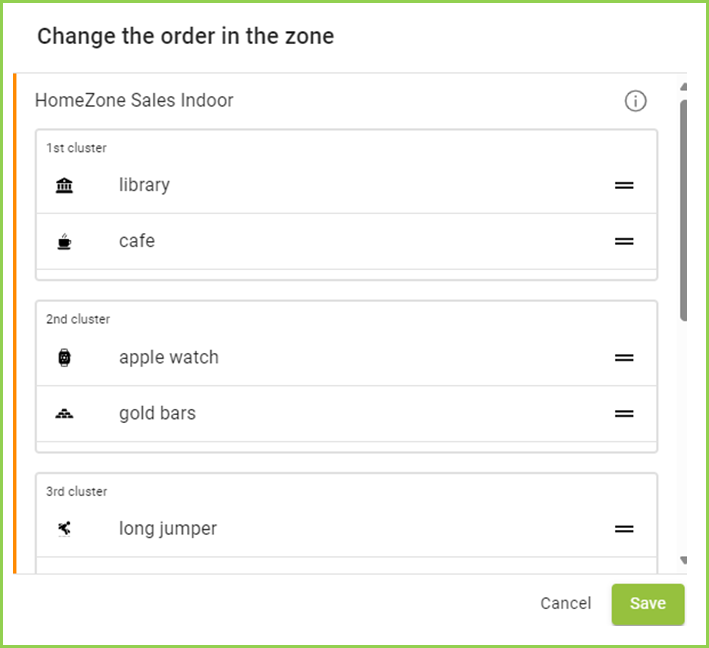Select the long jumper entry

pos(168,528)
